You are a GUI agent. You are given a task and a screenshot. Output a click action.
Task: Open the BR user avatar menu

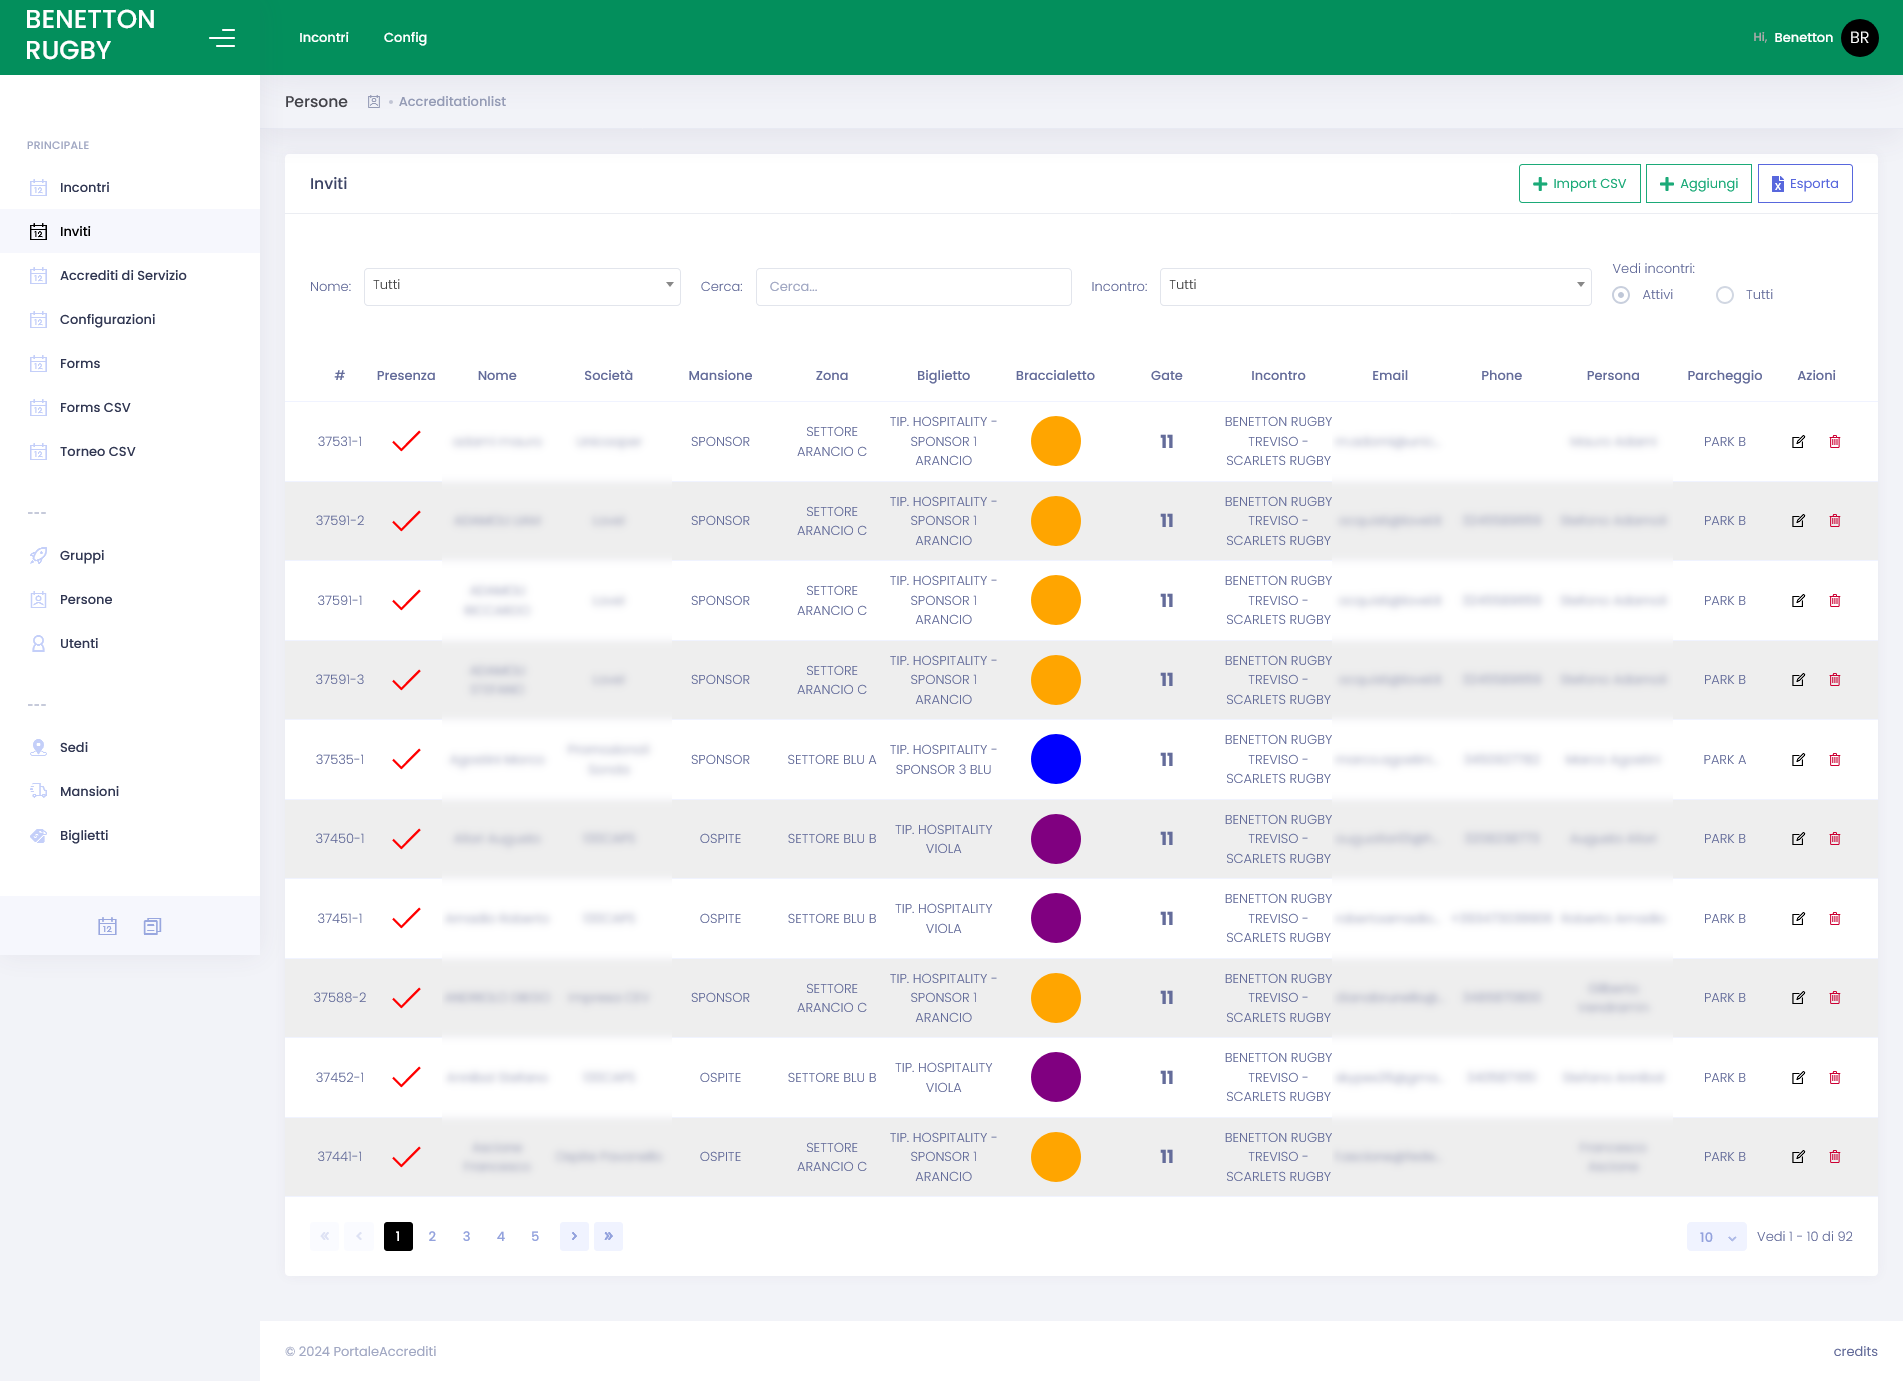[x=1859, y=38]
